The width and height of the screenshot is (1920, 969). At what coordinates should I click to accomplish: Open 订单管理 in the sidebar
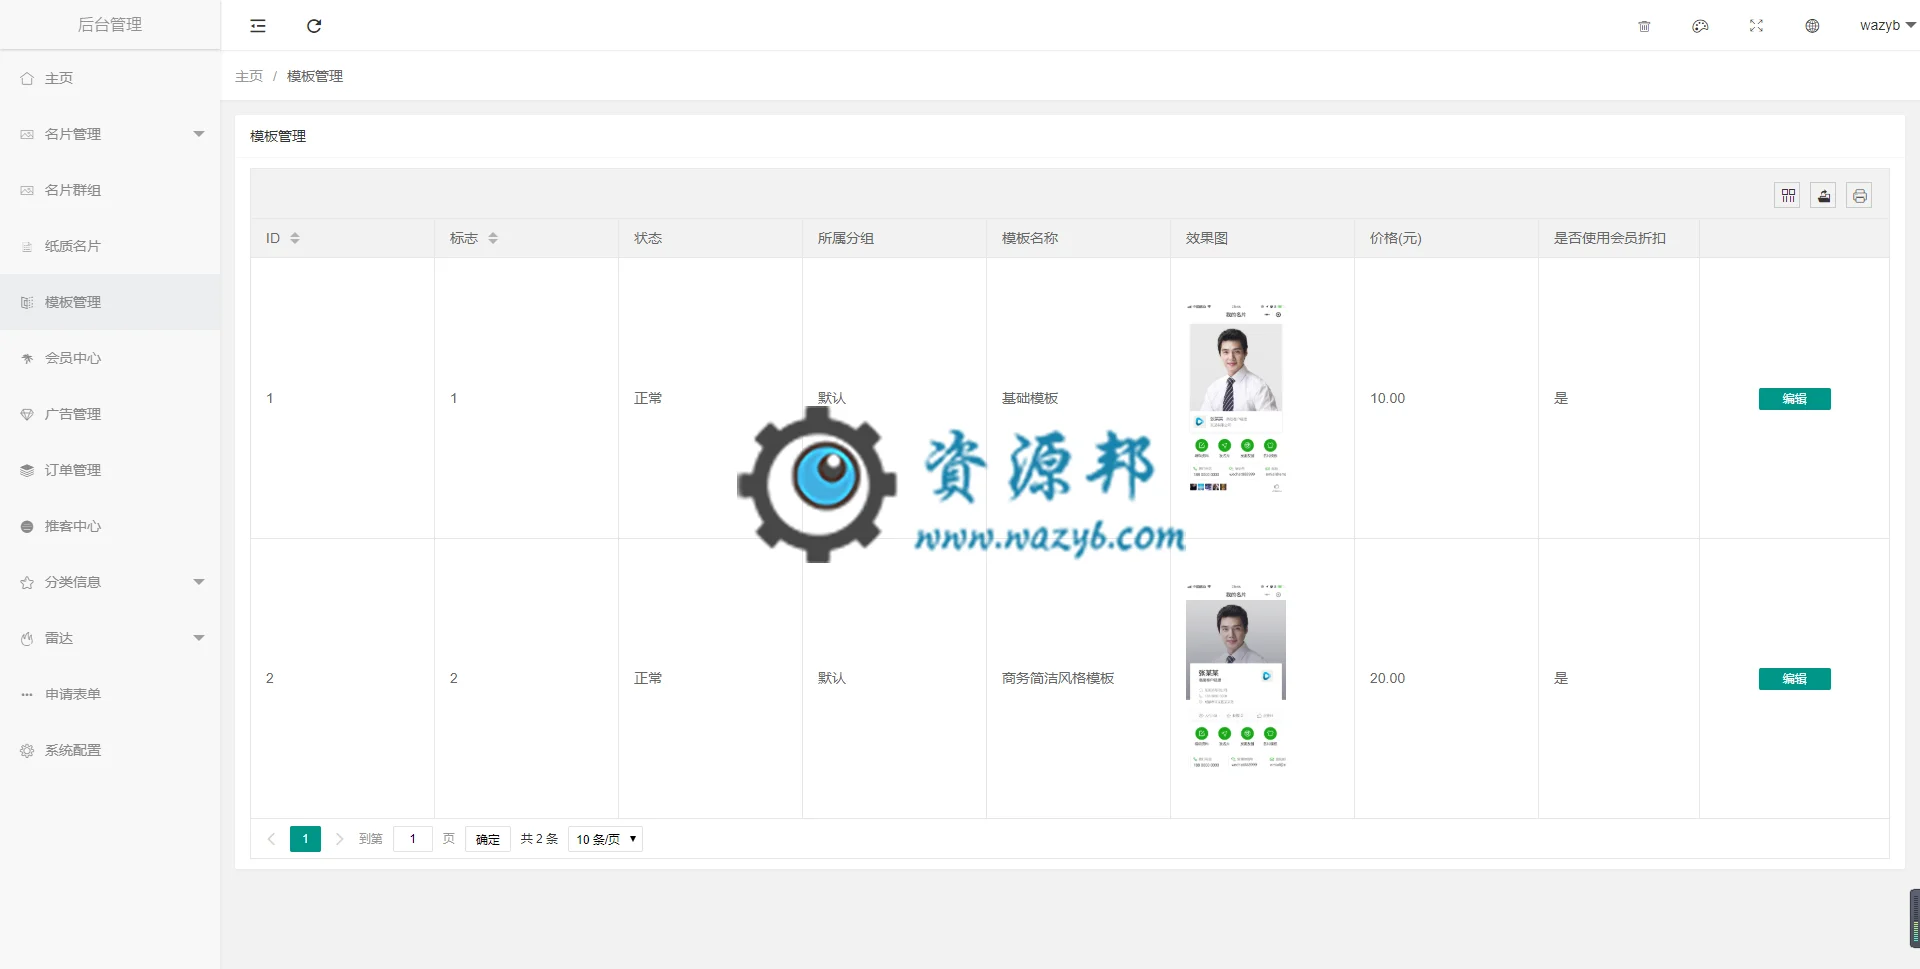point(110,470)
